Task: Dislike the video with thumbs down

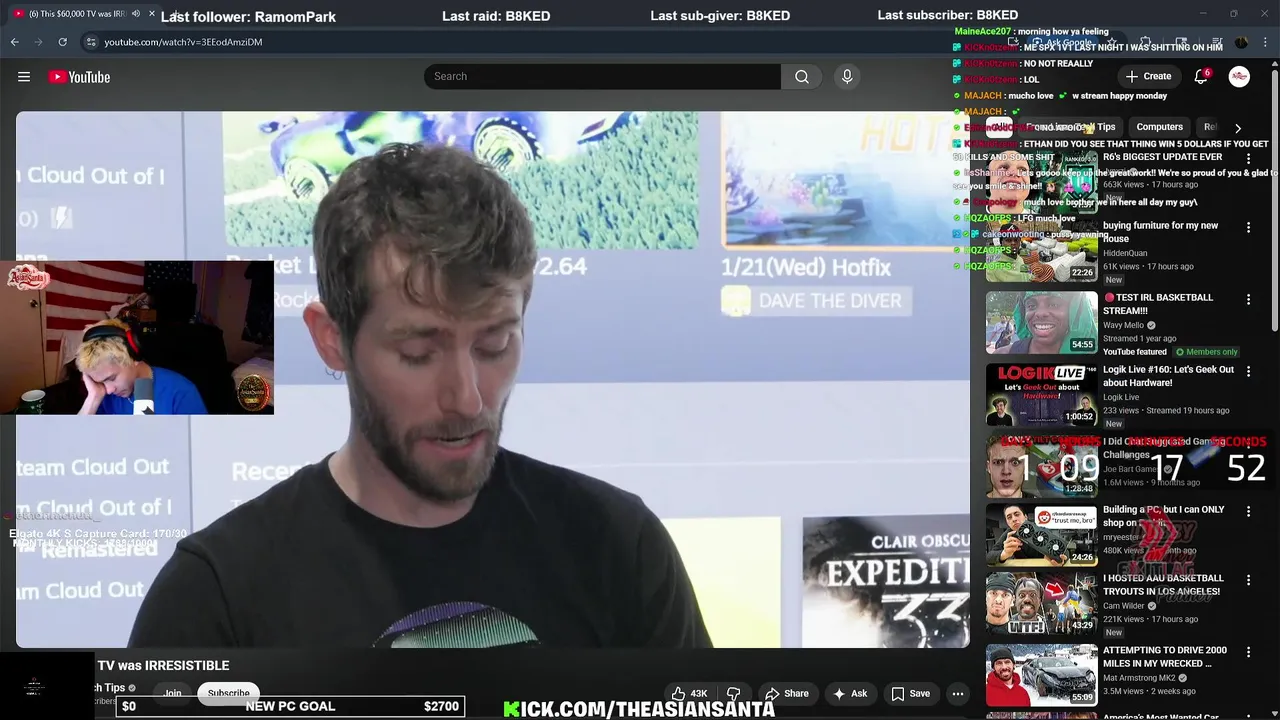Action: coord(733,693)
